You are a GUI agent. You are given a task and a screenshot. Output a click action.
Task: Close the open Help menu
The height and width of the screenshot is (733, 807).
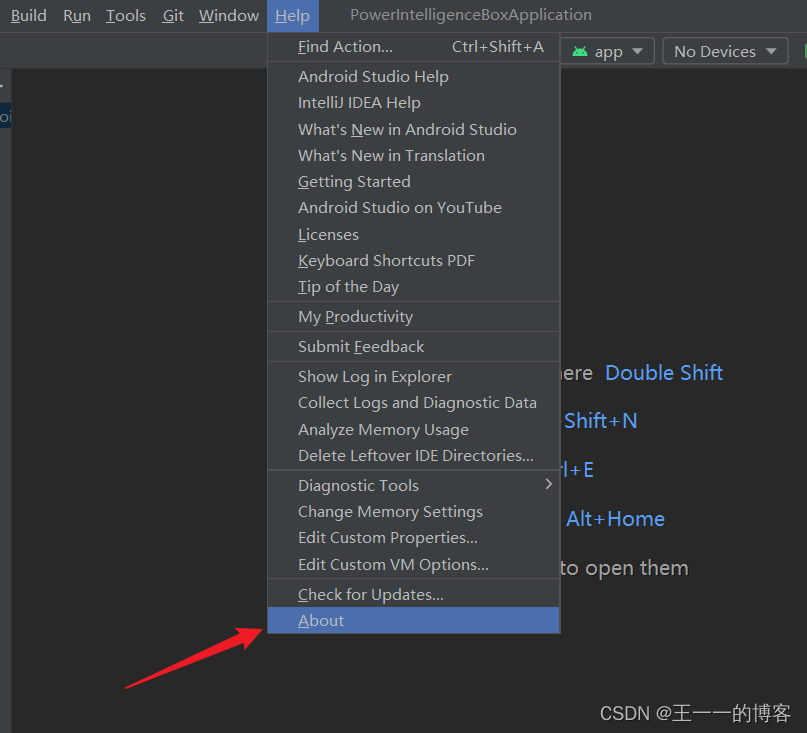click(x=292, y=15)
